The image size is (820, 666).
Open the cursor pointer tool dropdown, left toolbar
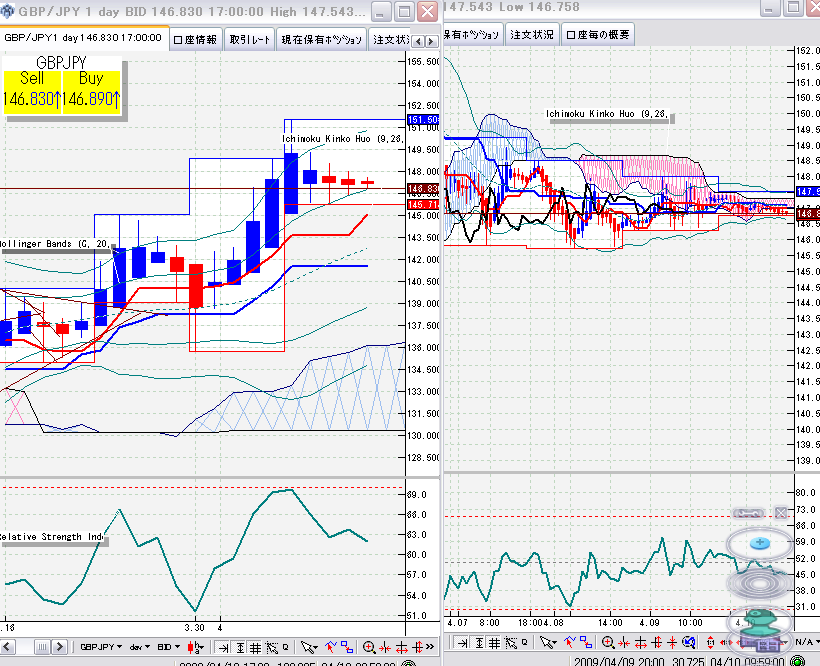tap(309, 648)
